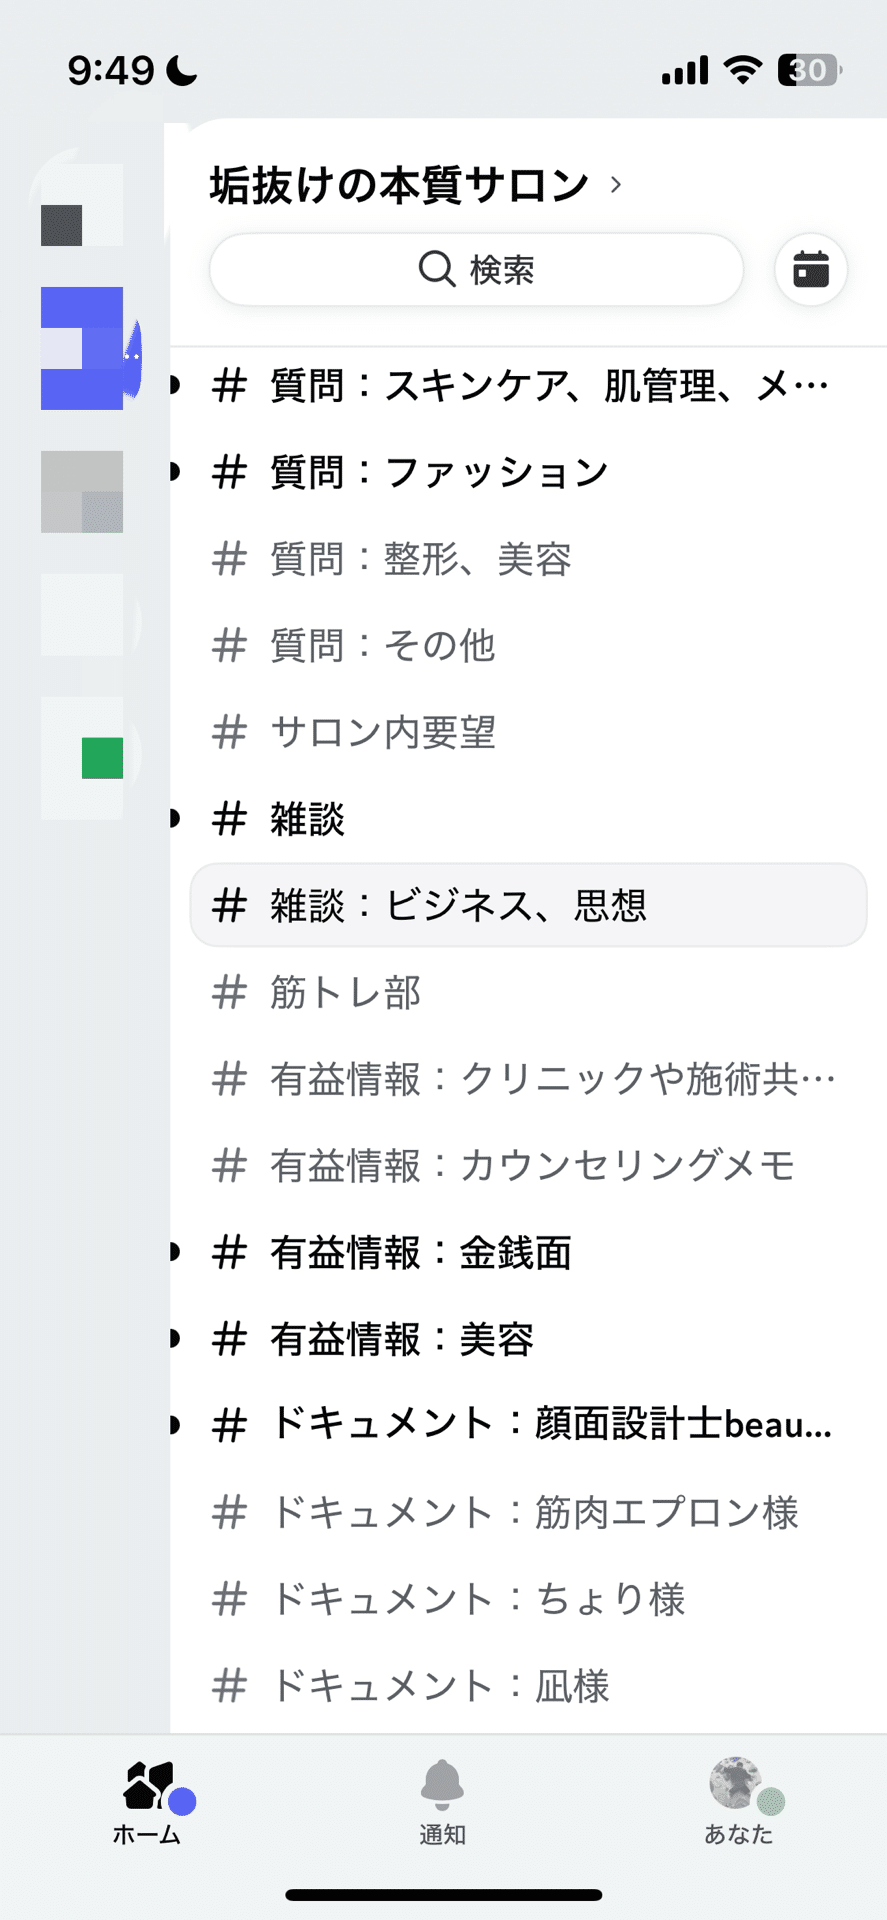Open channel 質問：ファッション
Viewport: 887px width, 1920px height.
click(x=439, y=472)
